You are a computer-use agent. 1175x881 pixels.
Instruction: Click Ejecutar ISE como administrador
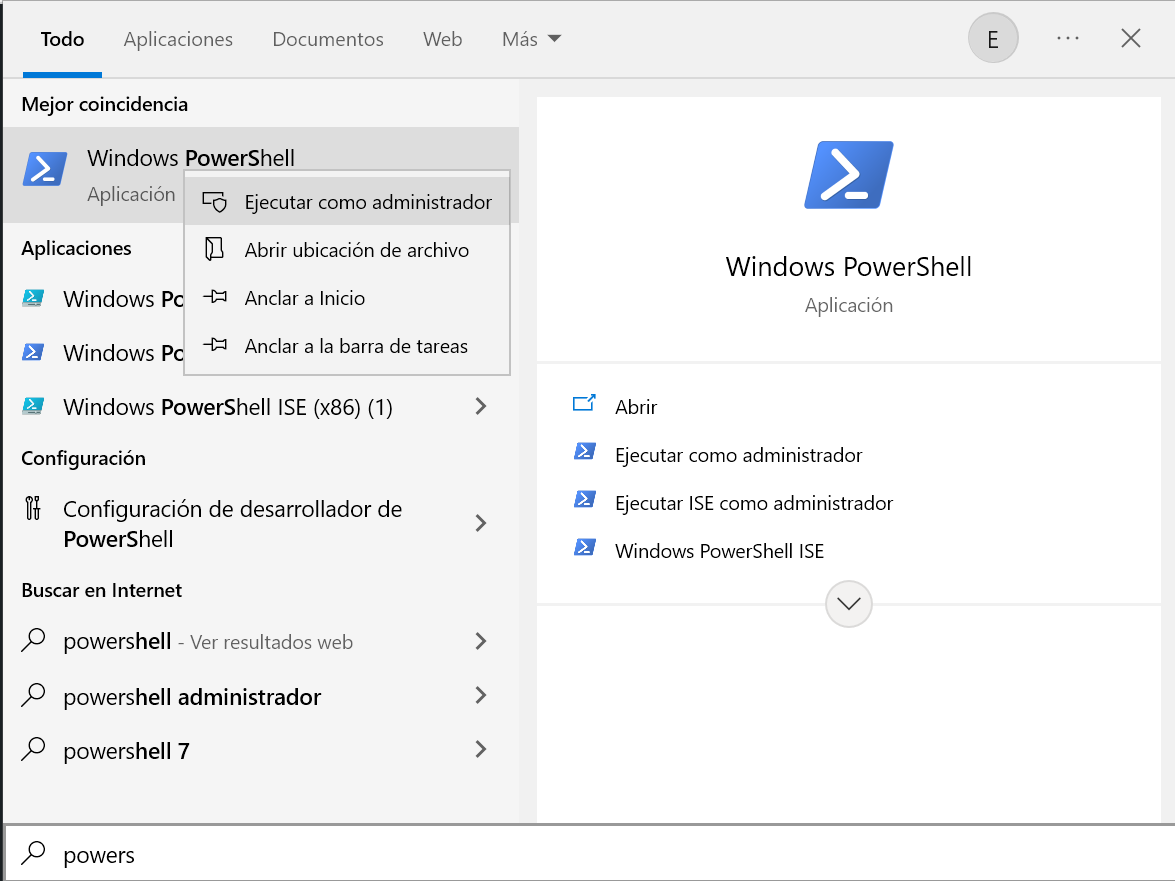[754, 503]
